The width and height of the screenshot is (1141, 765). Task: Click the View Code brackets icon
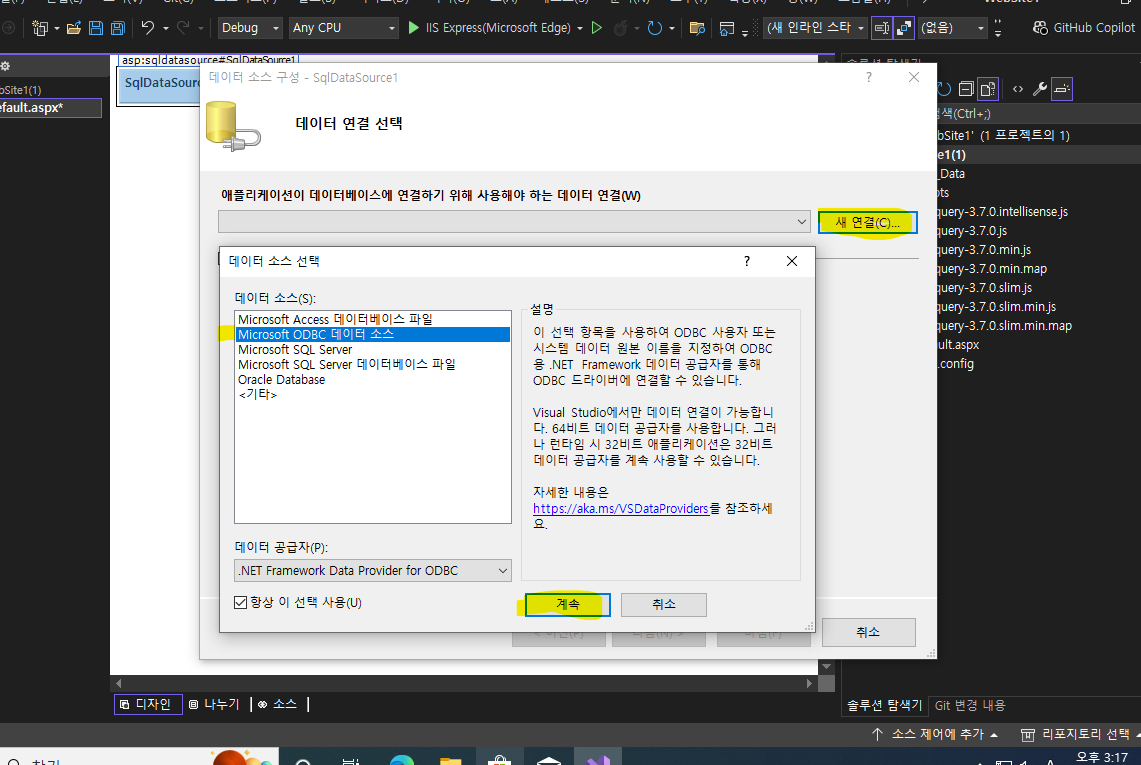[1017, 89]
